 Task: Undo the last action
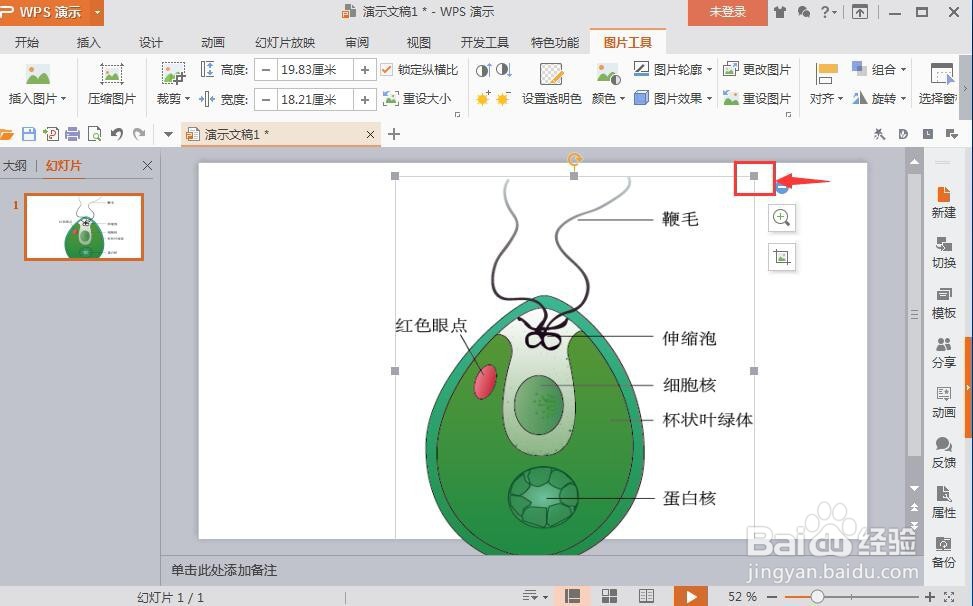point(117,134)
